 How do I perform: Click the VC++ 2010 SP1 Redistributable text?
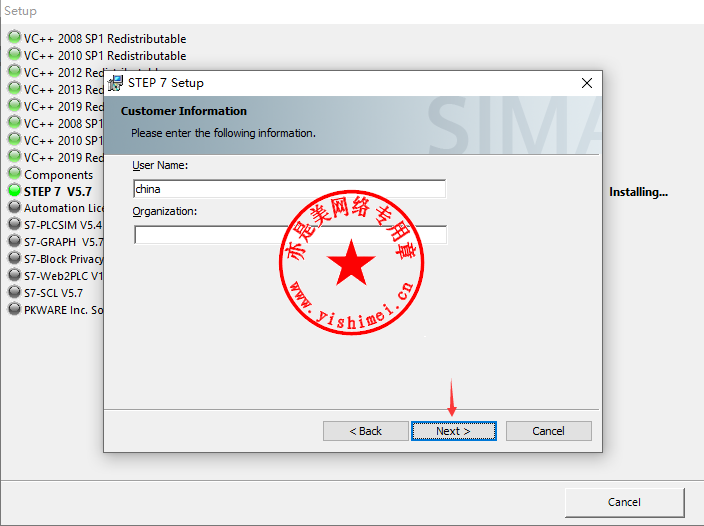click(105, 56)
